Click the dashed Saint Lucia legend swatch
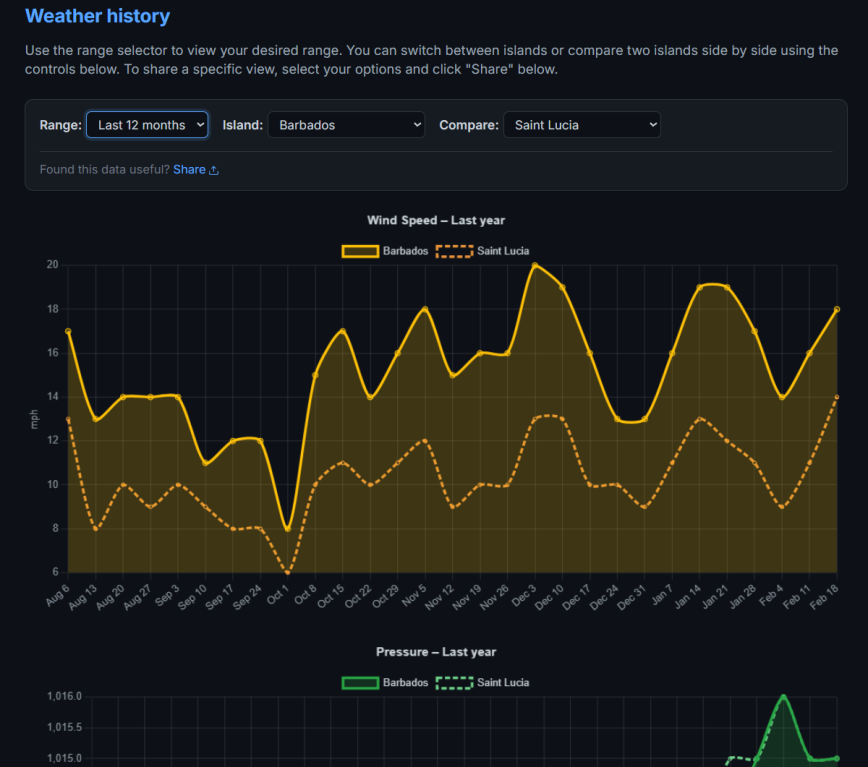The width and height of the screenshot is (868, 767). (454, 251)
